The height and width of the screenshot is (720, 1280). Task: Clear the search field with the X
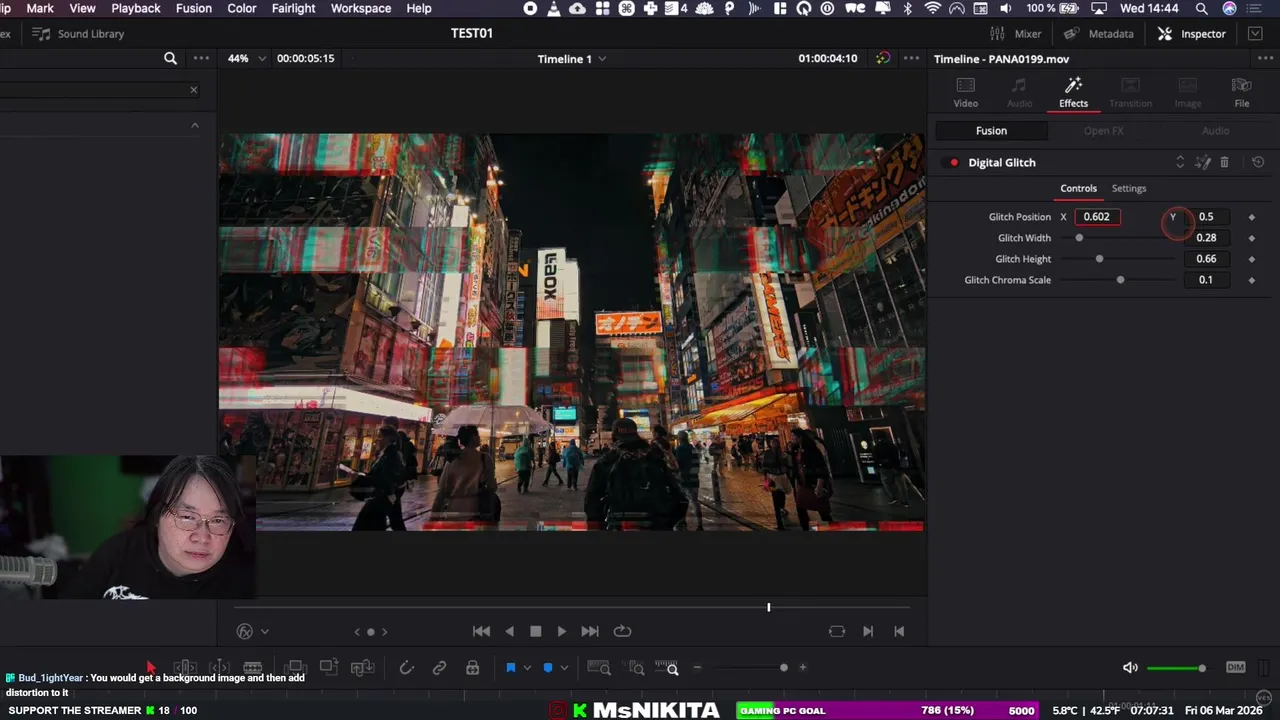[194, 90]
